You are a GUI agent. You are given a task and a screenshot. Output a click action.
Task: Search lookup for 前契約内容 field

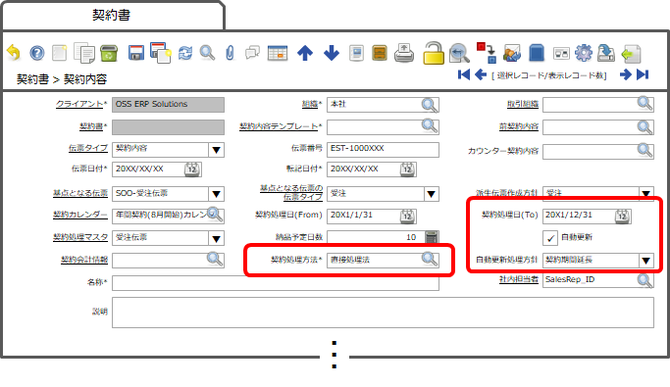(x=645, y=127)
